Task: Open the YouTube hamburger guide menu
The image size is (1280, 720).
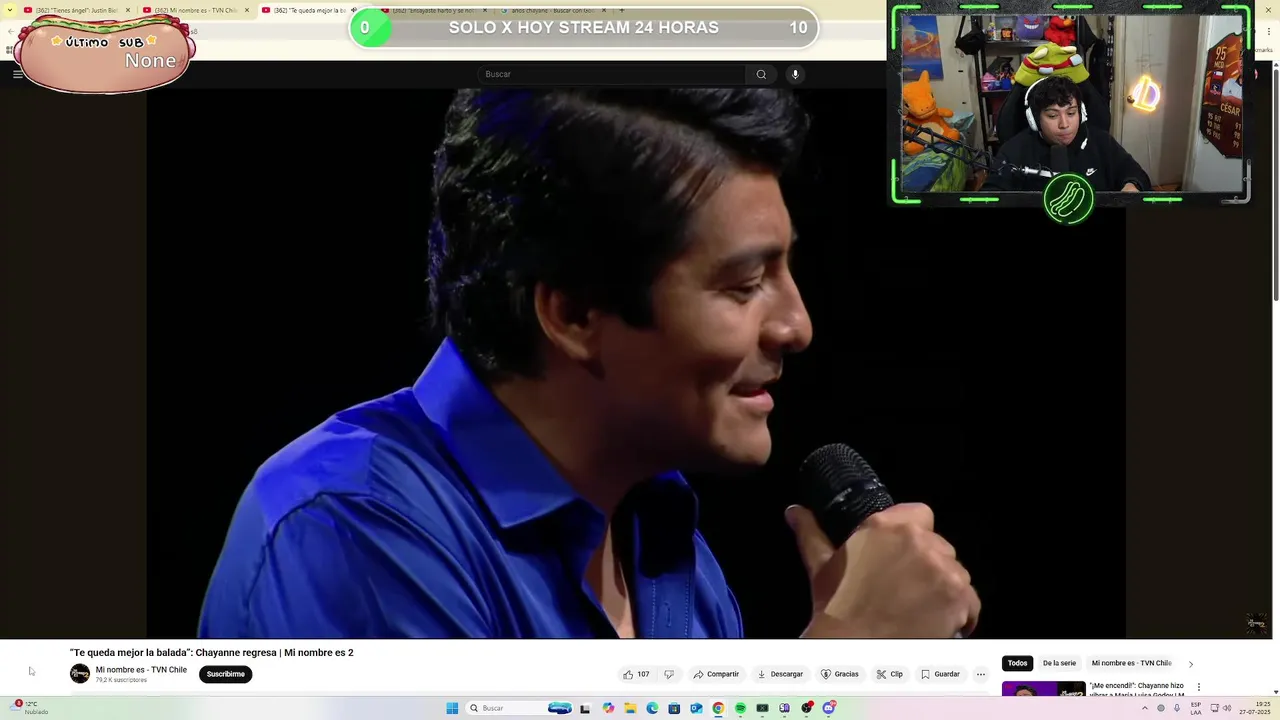Action: pyautogui.click(x=17, y=74)
